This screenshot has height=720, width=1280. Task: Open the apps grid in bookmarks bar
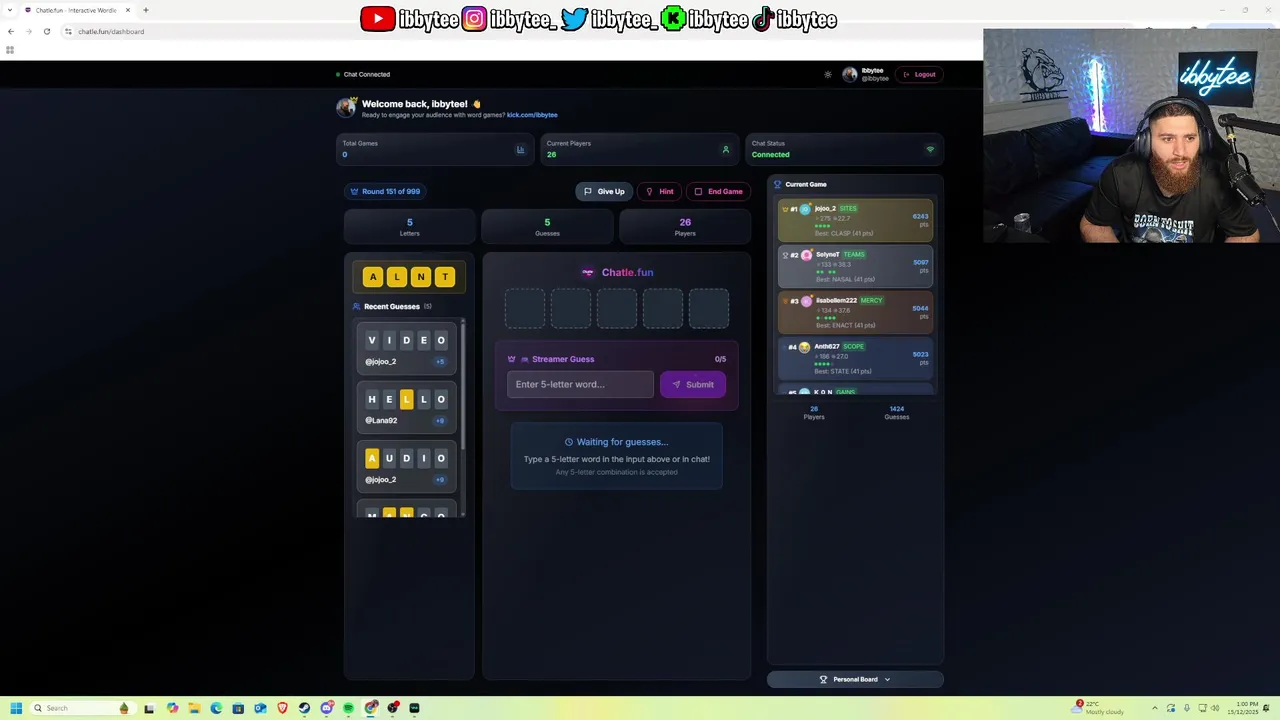click(10, 50)
